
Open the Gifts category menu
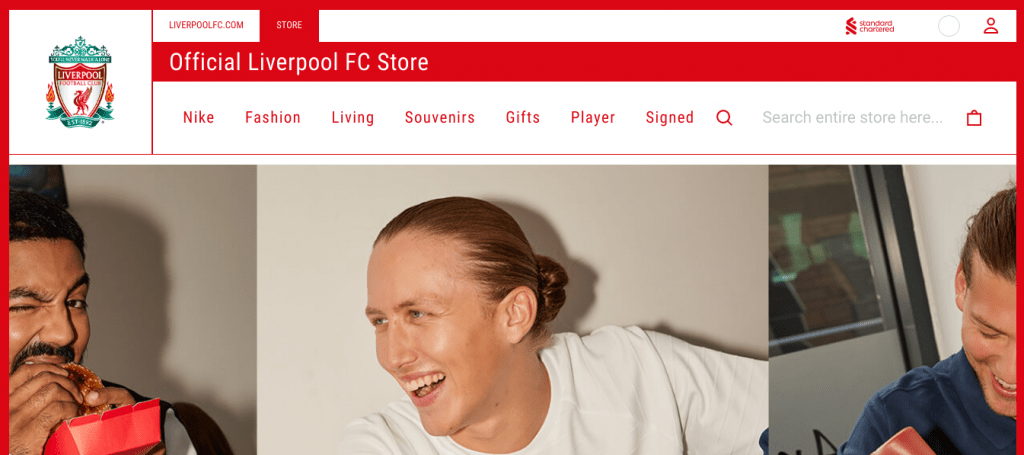[x=523, y=118]
